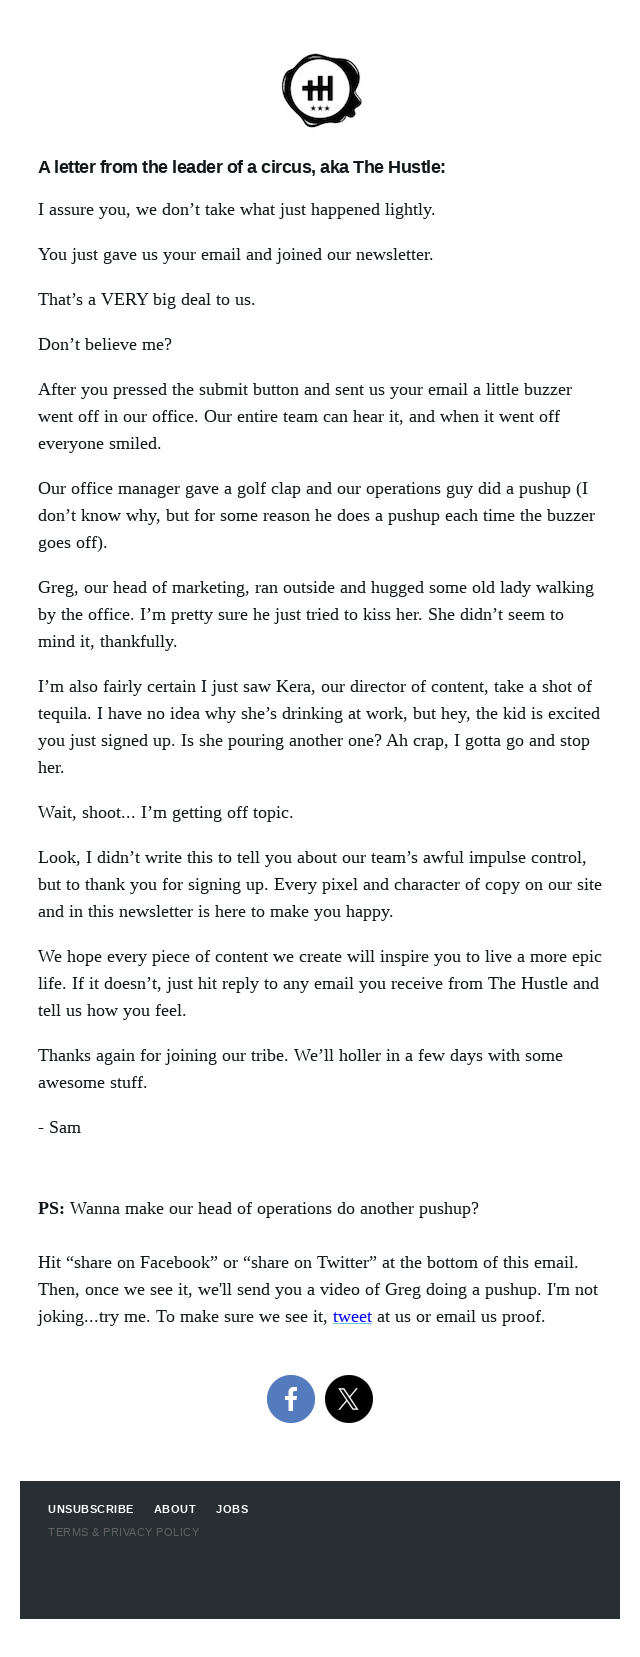Select the privacy policy link in dark footer
The image size is (640, 1657).
(x=124, y=1531)
